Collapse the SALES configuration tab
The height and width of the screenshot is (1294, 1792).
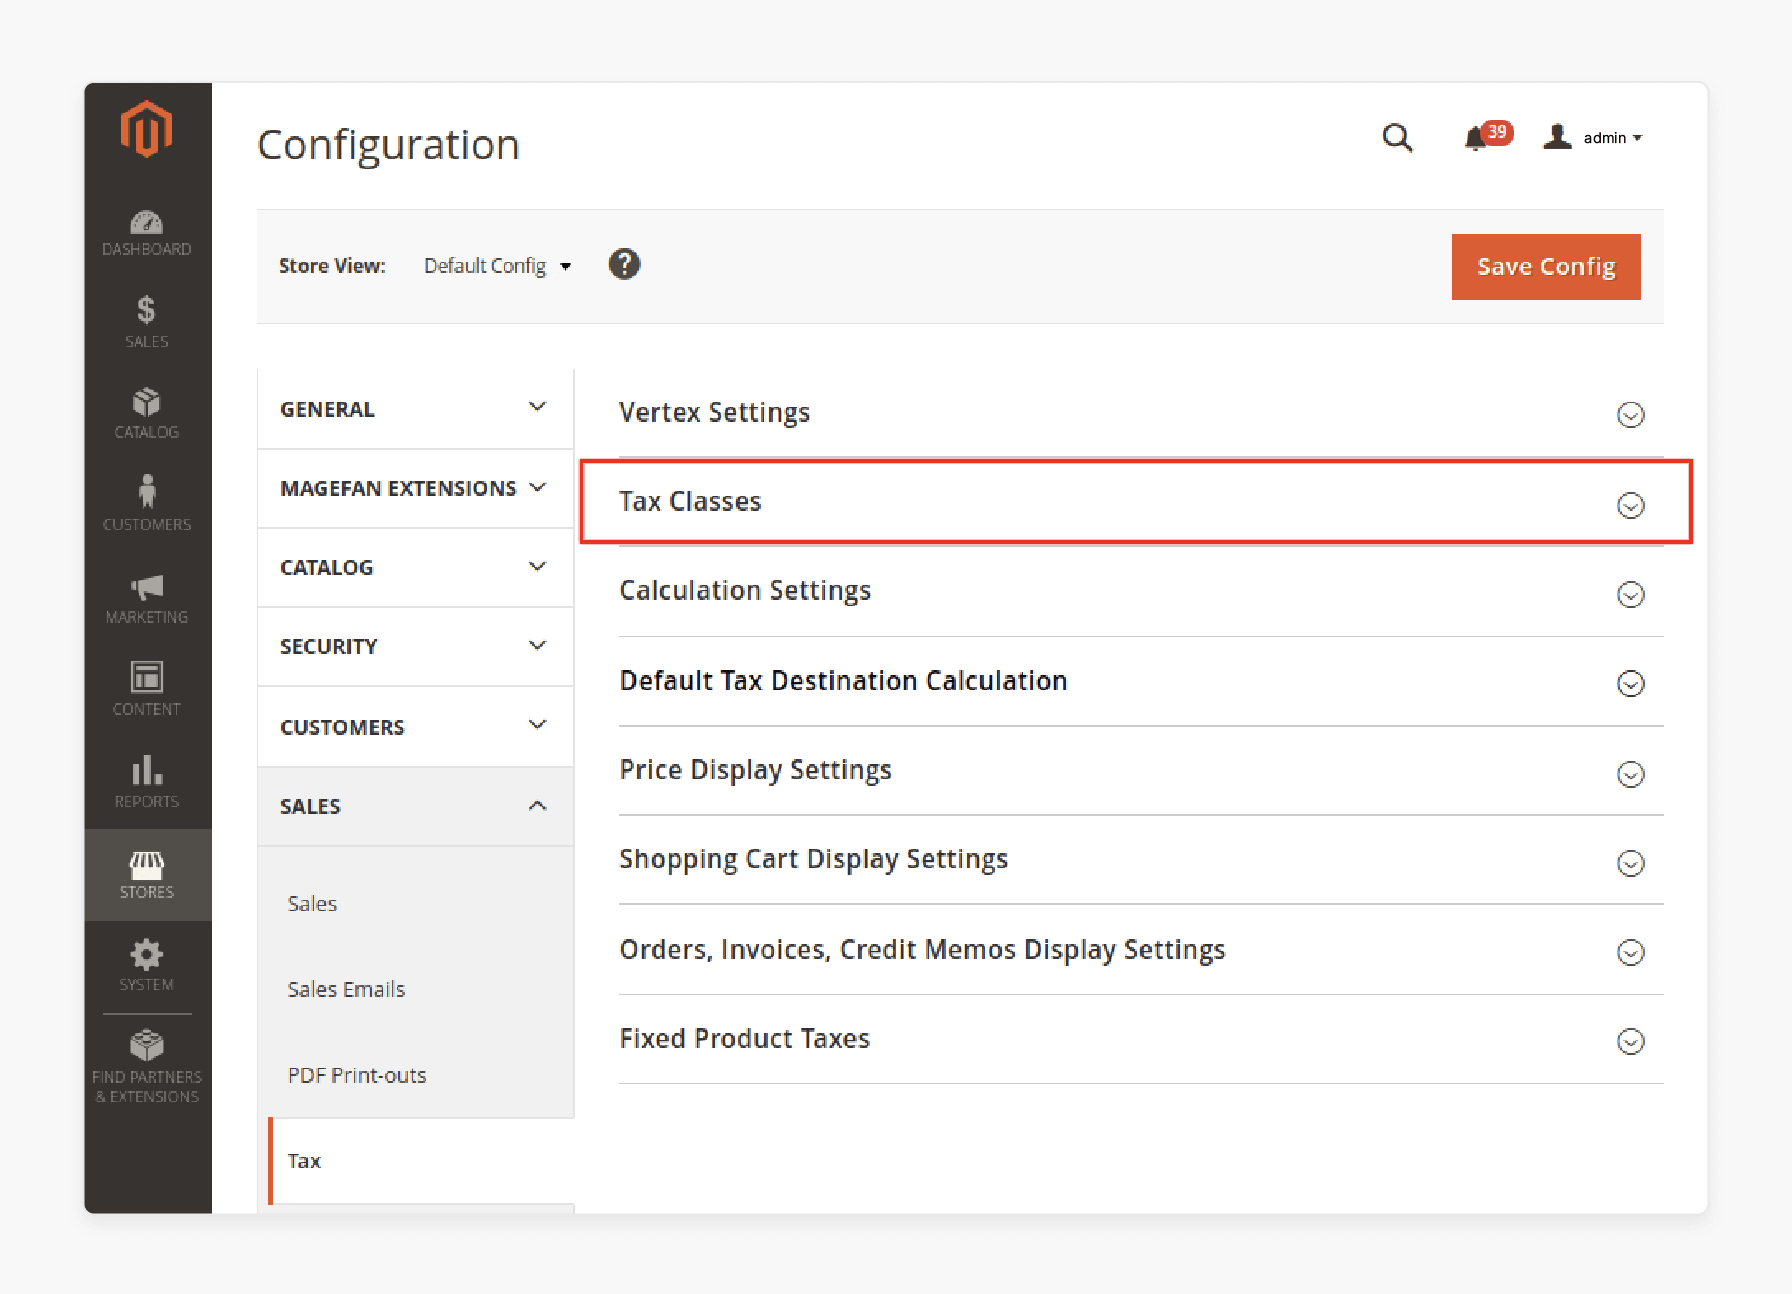click(x=415, y=806)
